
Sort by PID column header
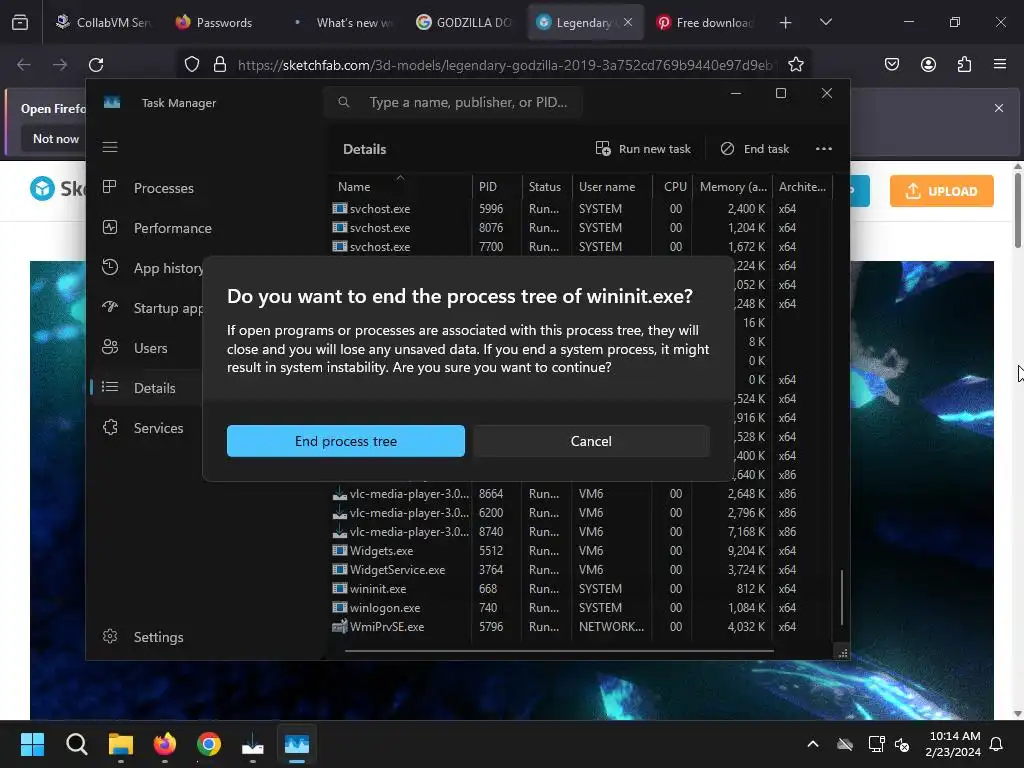[x=496, y=186]
